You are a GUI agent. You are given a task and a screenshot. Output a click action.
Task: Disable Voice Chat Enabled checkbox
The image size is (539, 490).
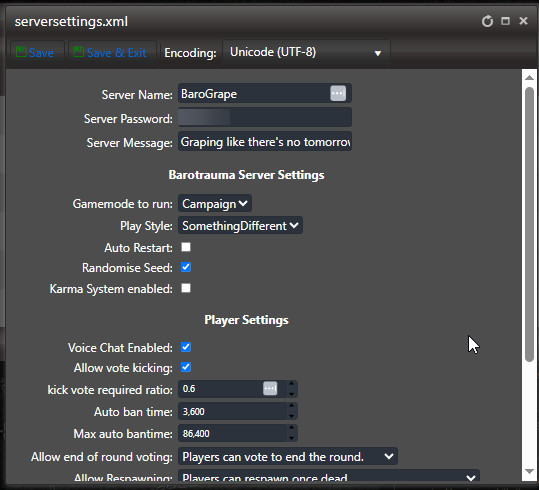pos(186,347)
